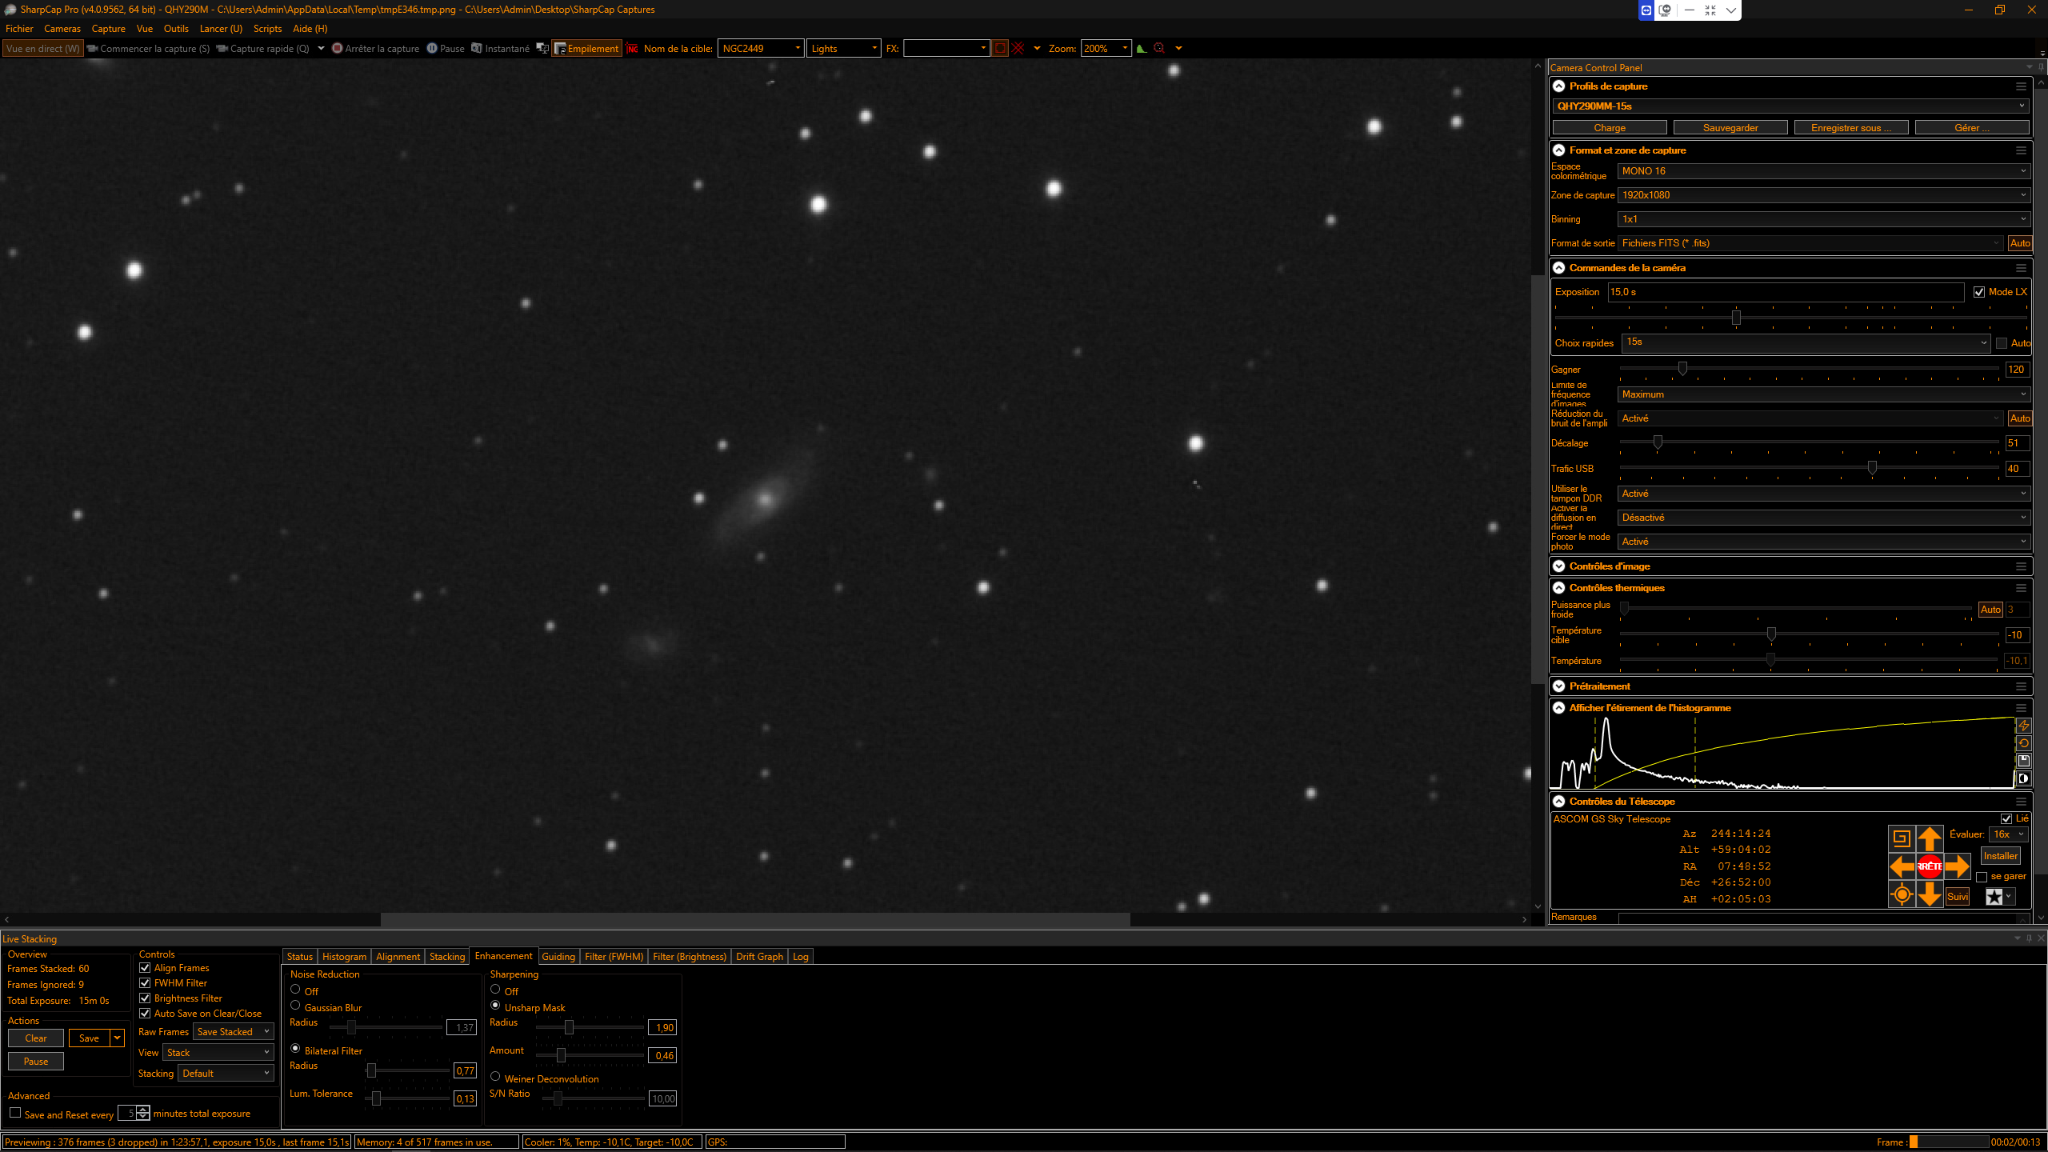Click the Unsharp Mask Amount slider handle

pos(561,1055)
